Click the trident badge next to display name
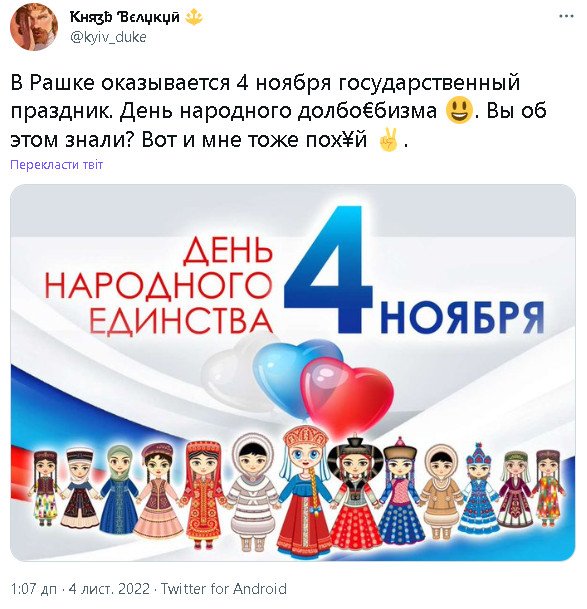The image size is (587, 609). tap(194, 17)
